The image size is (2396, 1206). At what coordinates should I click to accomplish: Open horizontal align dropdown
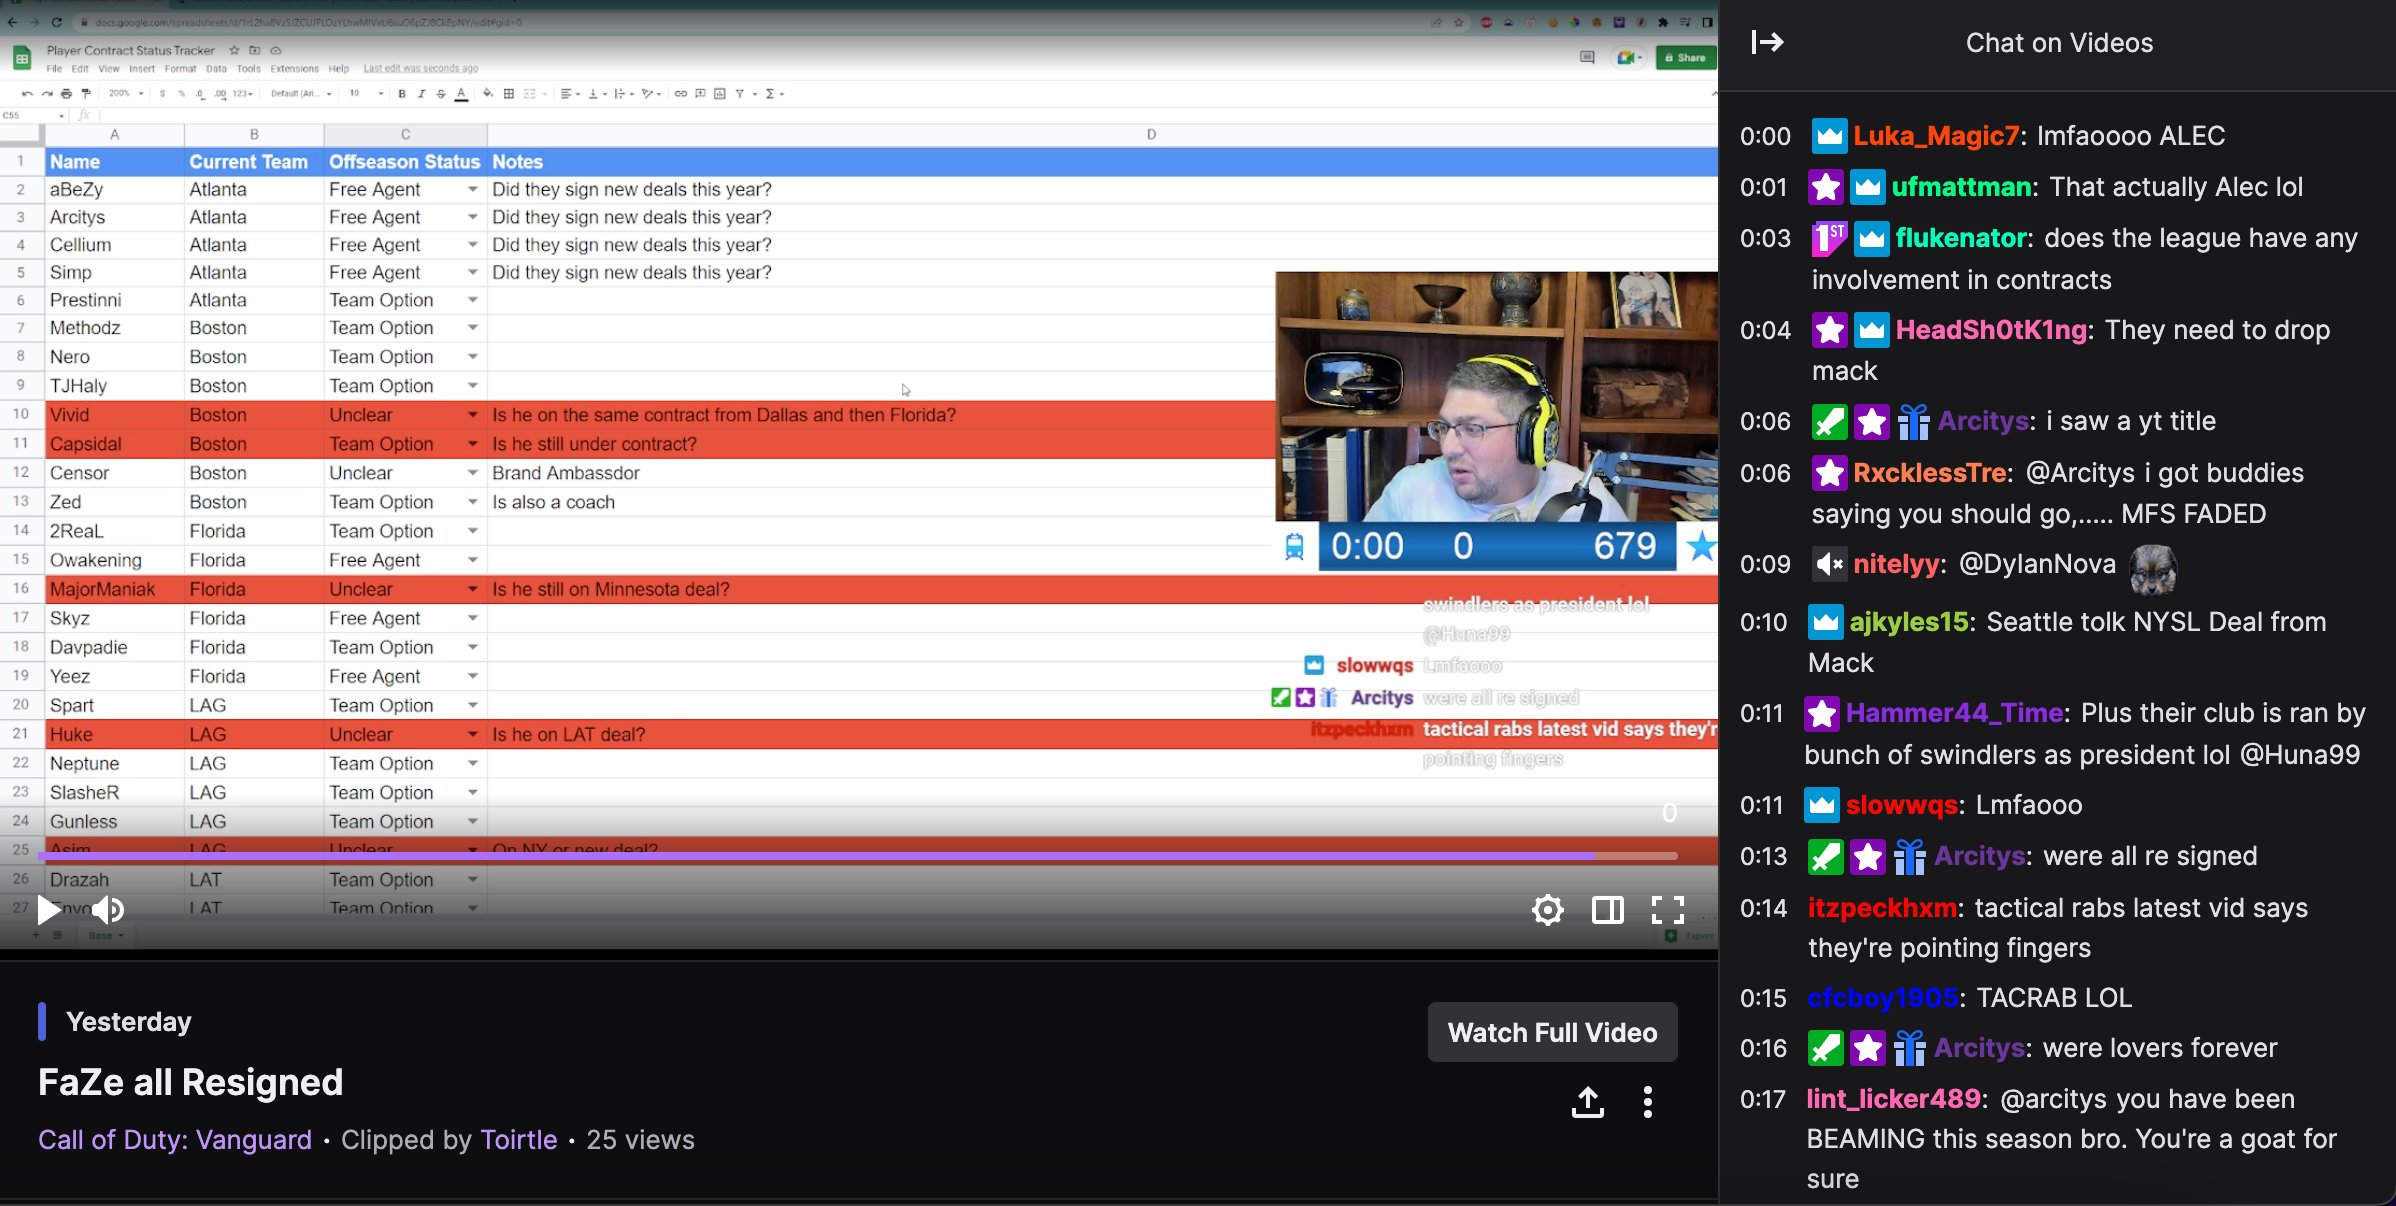coord(569,94)
